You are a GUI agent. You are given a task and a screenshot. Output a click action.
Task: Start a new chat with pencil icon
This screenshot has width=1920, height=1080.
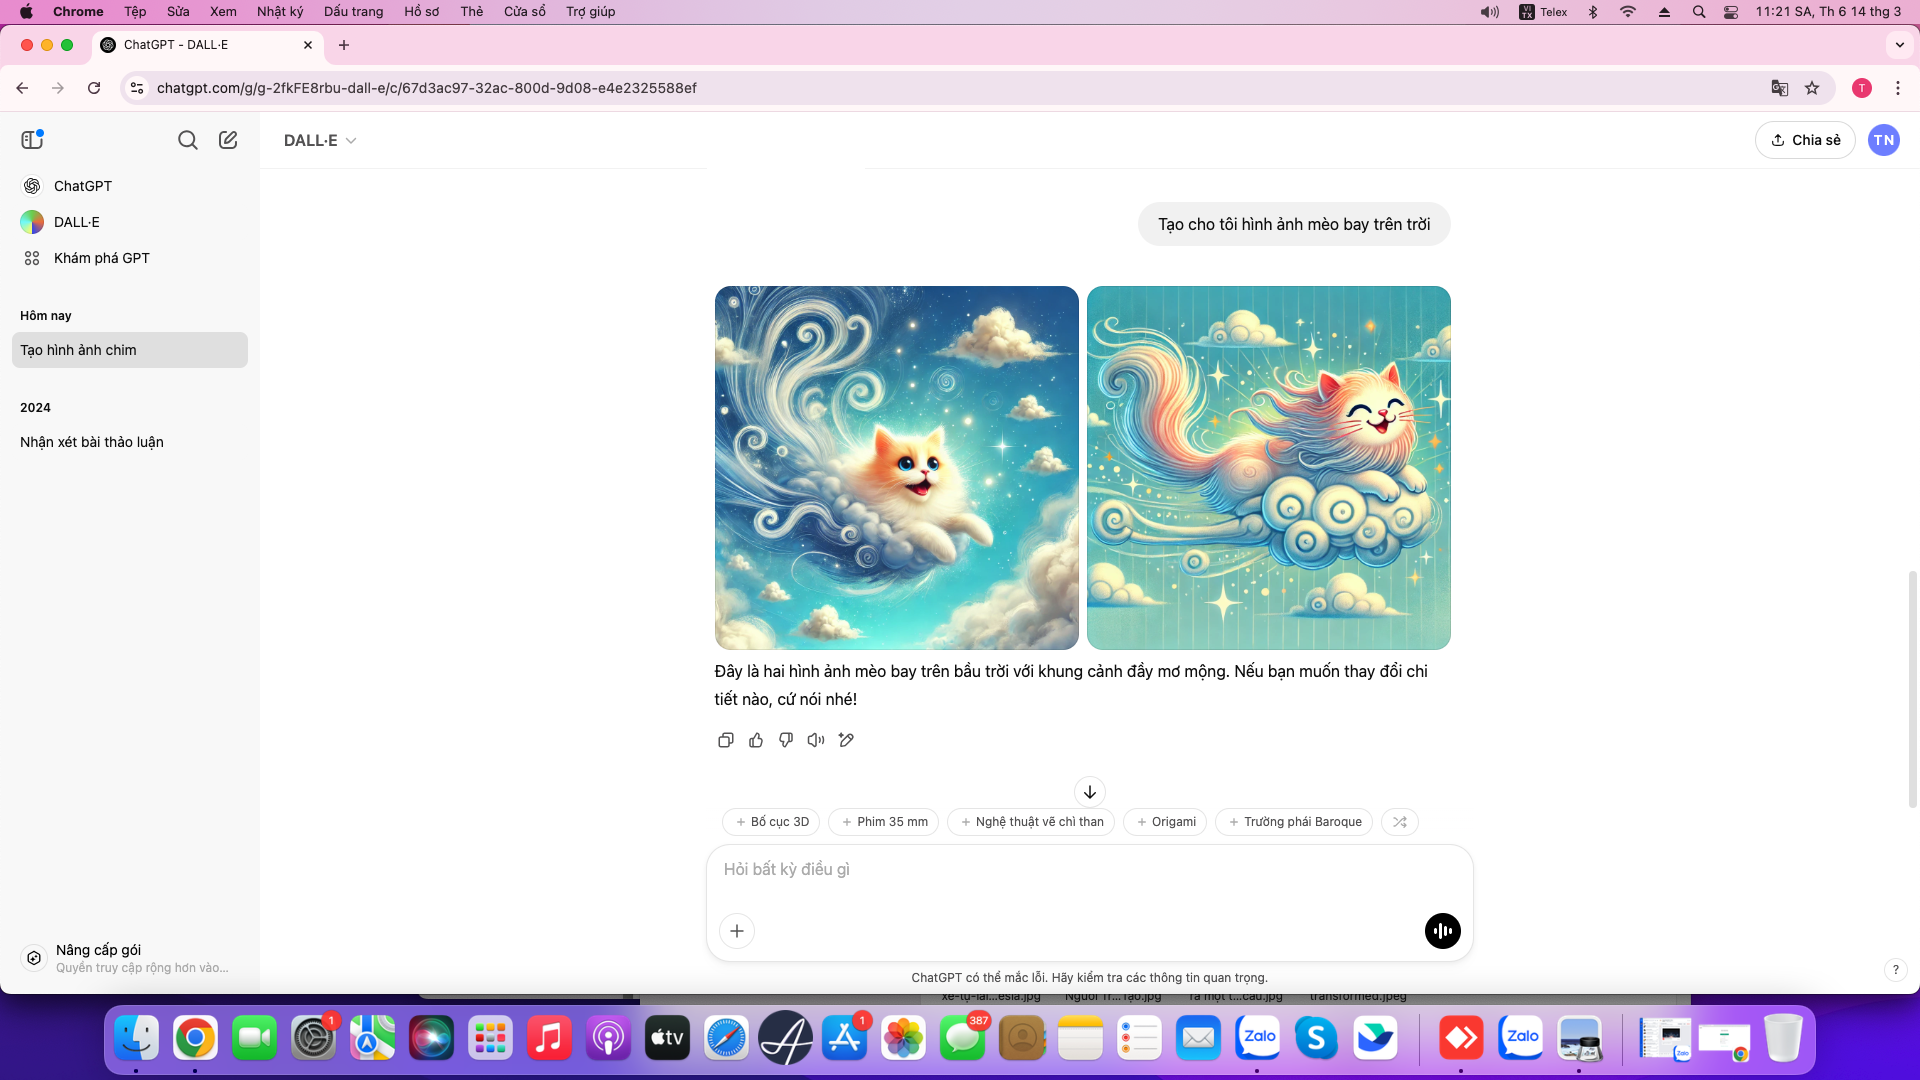pyautogui.click(x=228, y=140)
